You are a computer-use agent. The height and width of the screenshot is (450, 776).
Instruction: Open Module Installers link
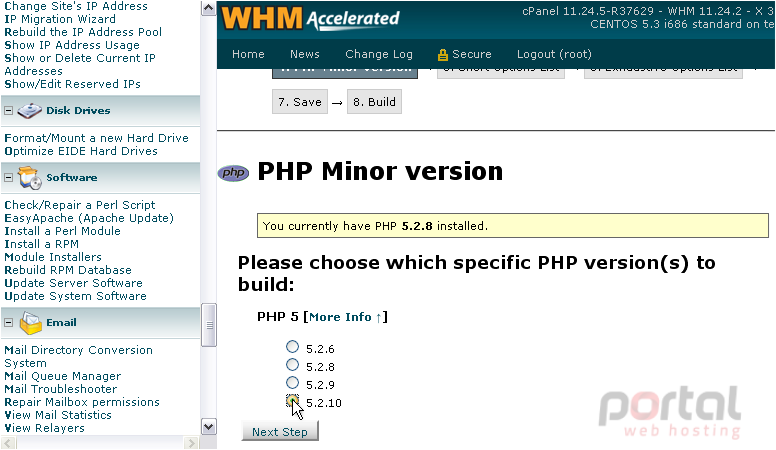pos(53,257)
